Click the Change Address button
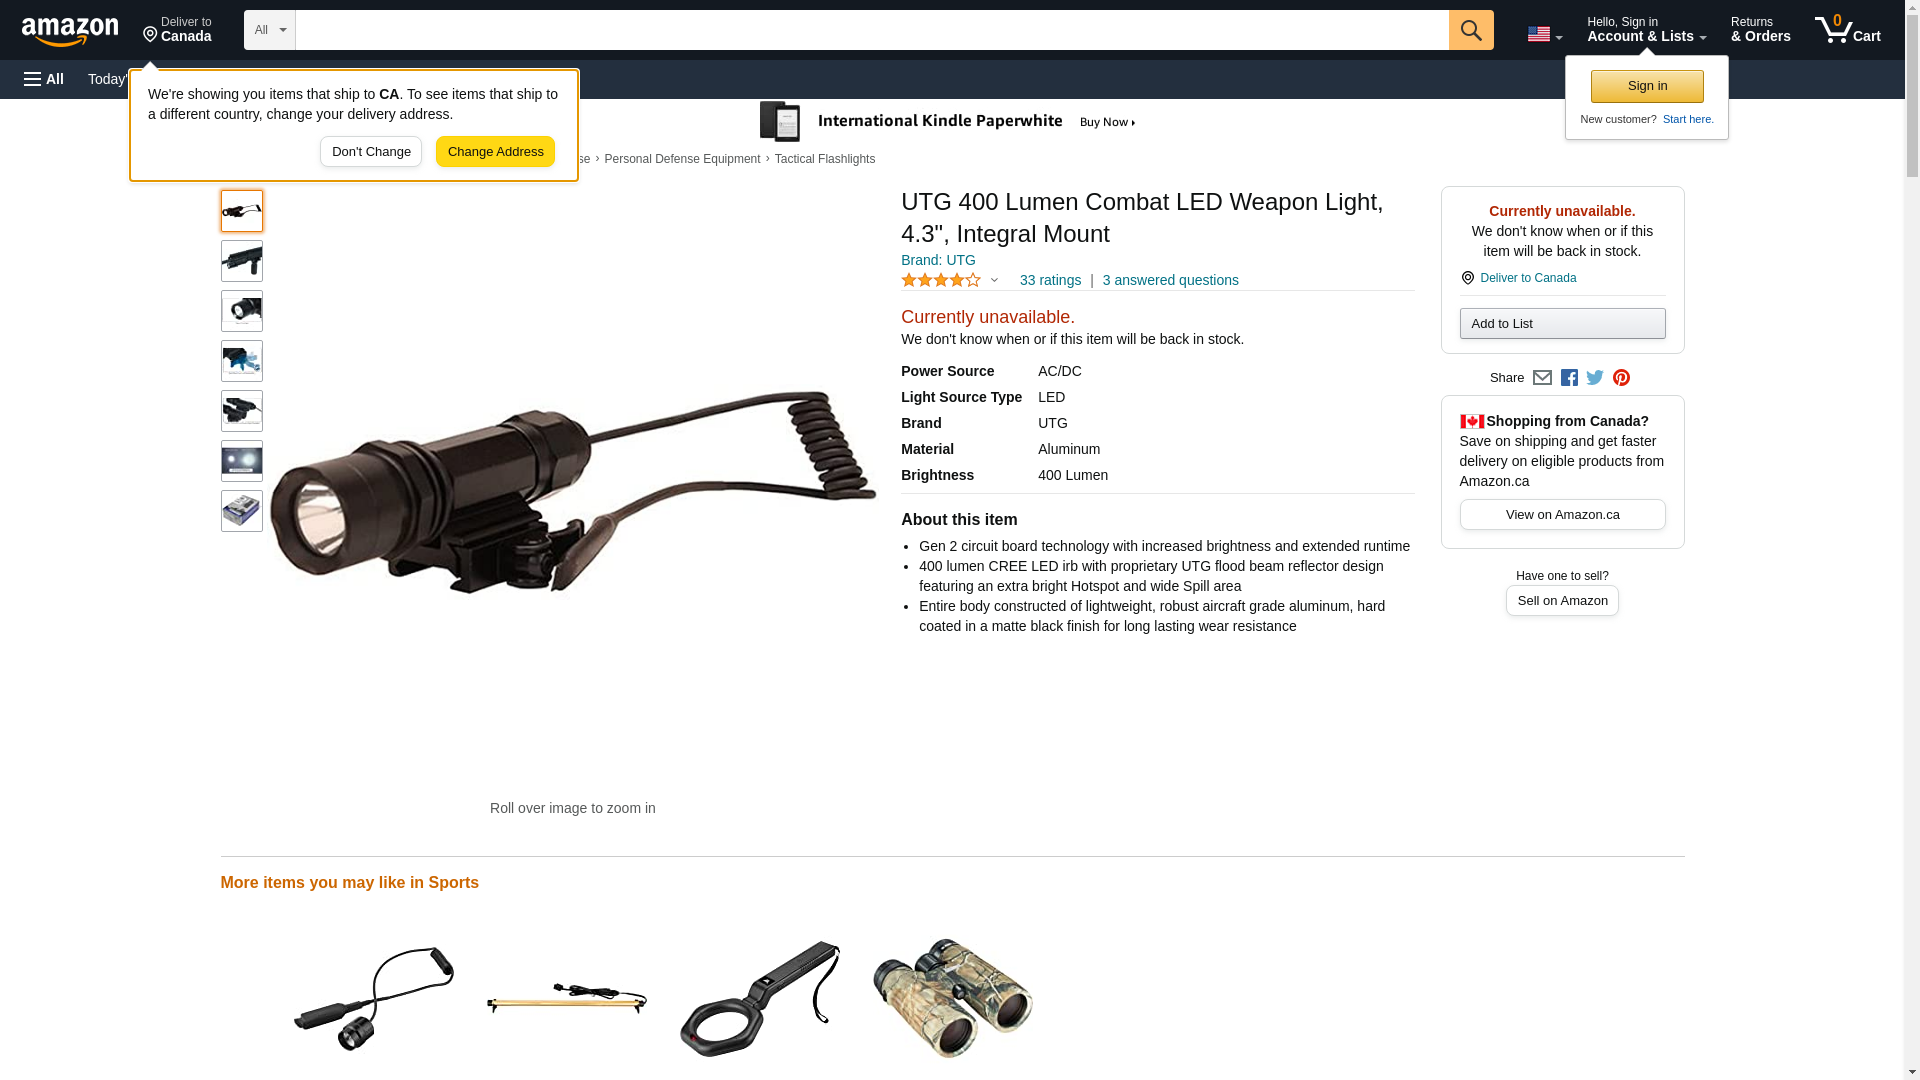1920x1080 pixels. [x=495, y=152]
